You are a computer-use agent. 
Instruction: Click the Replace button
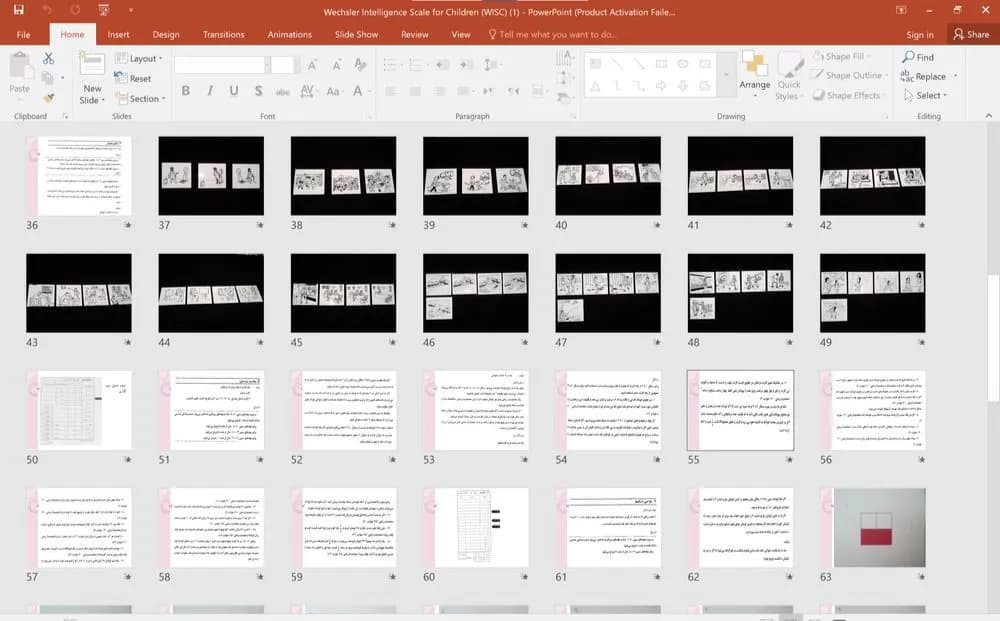[x=923, y=77]
